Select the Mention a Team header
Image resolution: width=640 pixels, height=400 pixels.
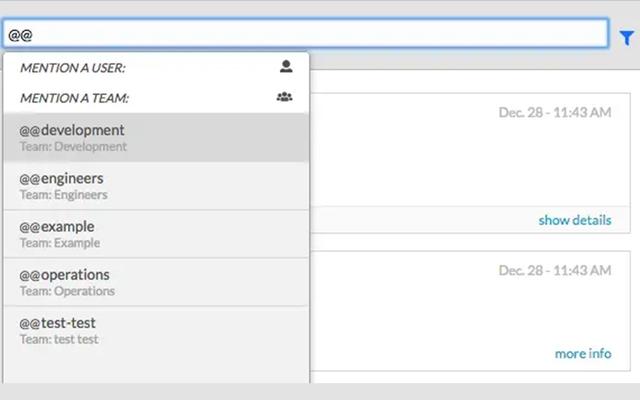(x=74, y=98)
